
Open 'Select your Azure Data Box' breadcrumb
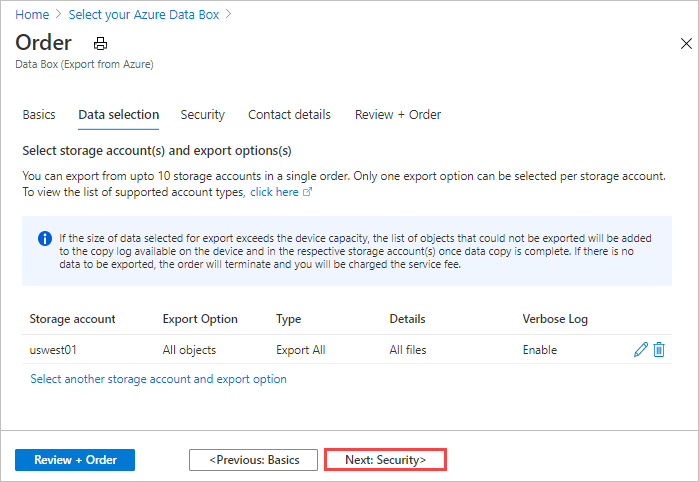pyautogui.click(x=146, y=15)
